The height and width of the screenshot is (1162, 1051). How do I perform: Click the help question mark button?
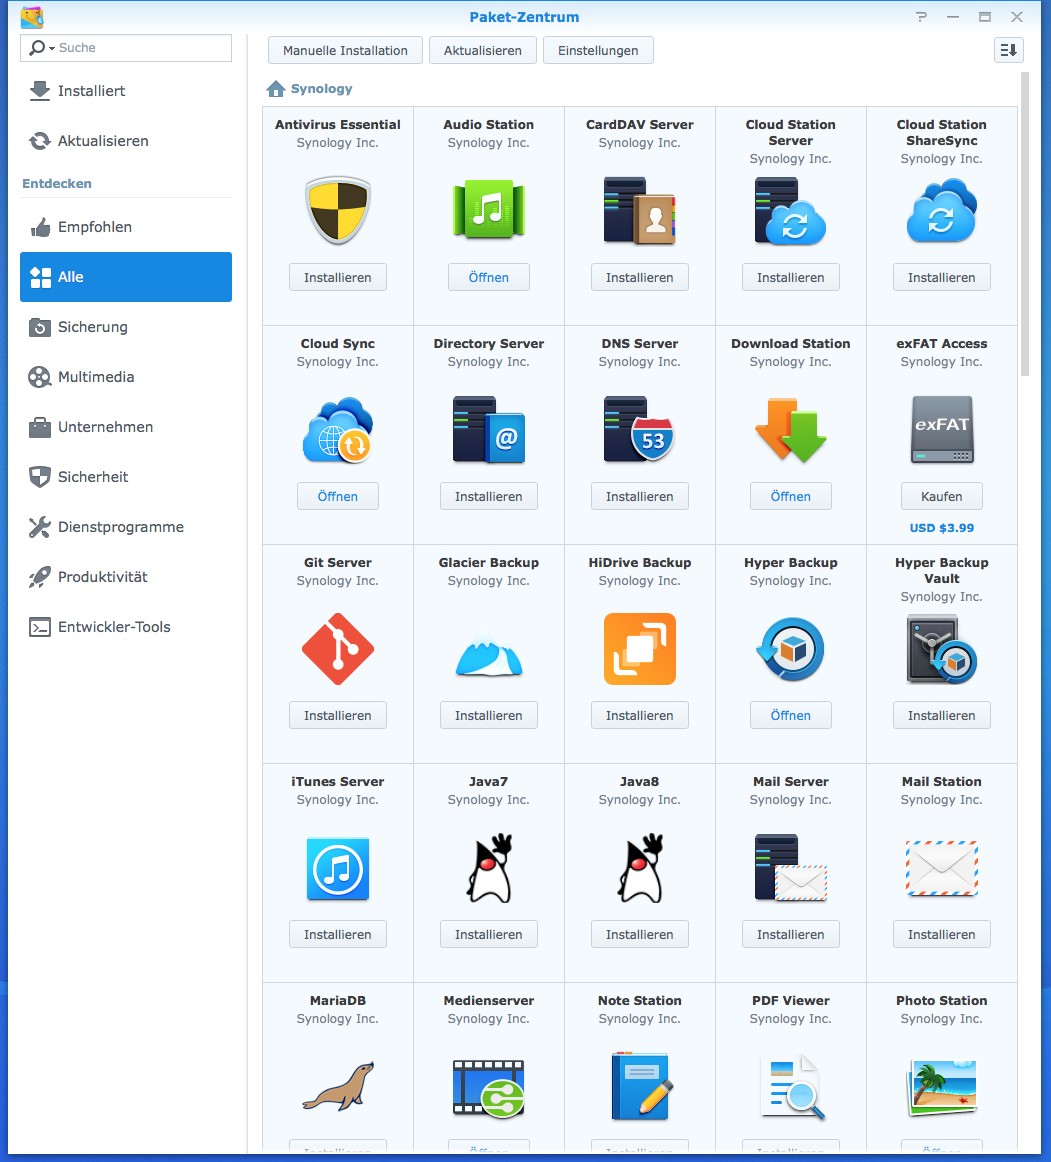click(921, 16)
